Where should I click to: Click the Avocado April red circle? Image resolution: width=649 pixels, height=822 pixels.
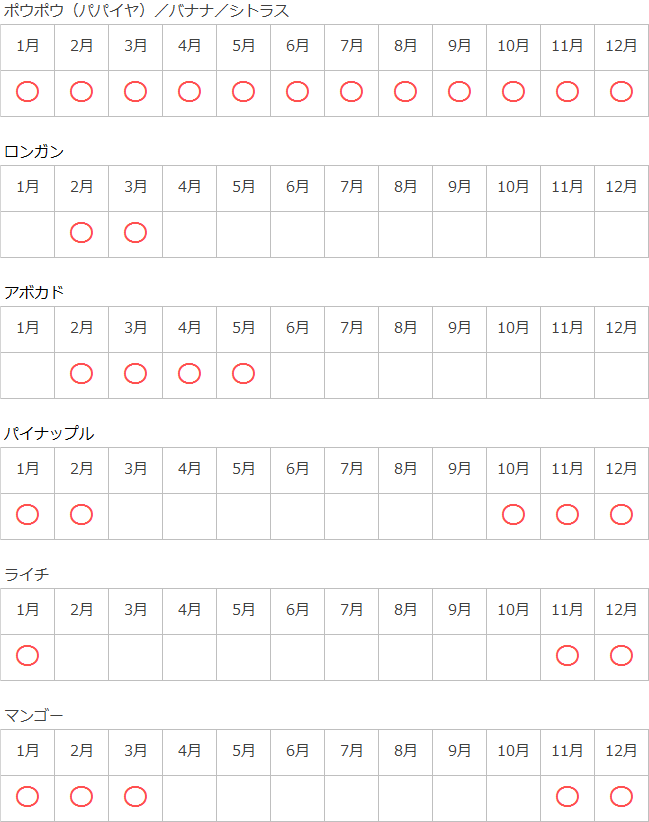pos(190,374)
